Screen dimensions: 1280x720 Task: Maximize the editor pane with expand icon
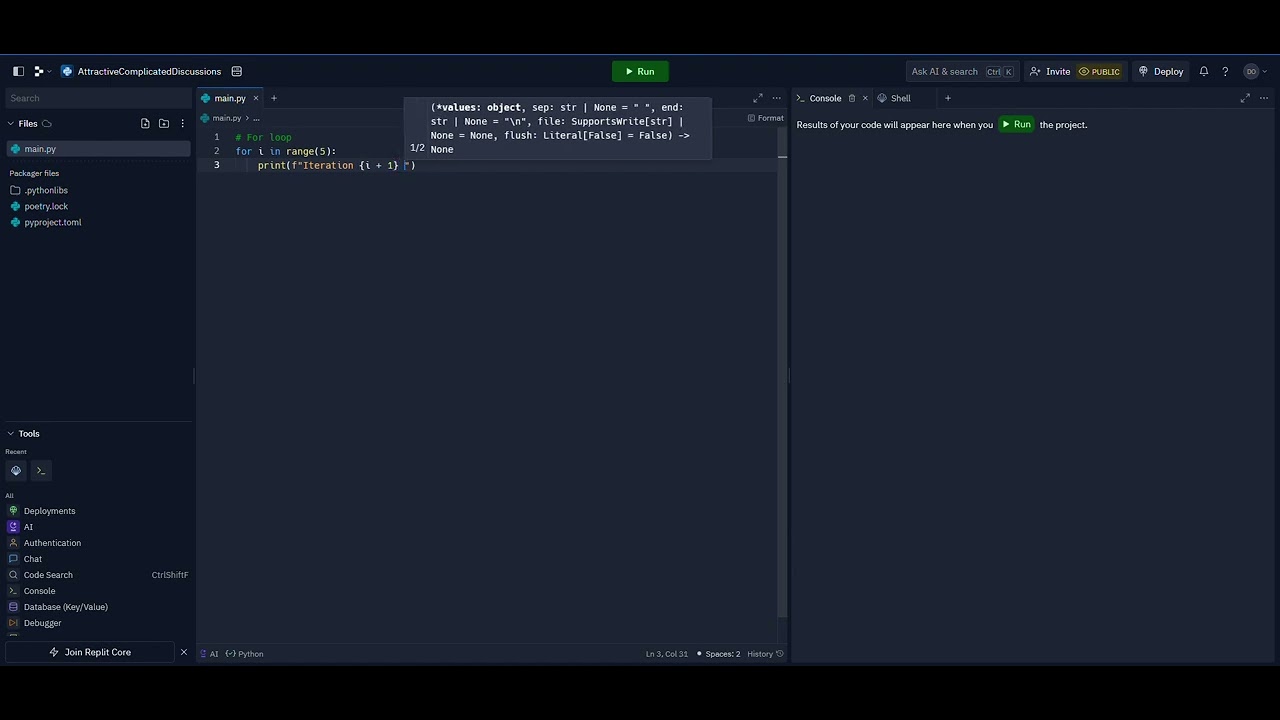(758, 98)
